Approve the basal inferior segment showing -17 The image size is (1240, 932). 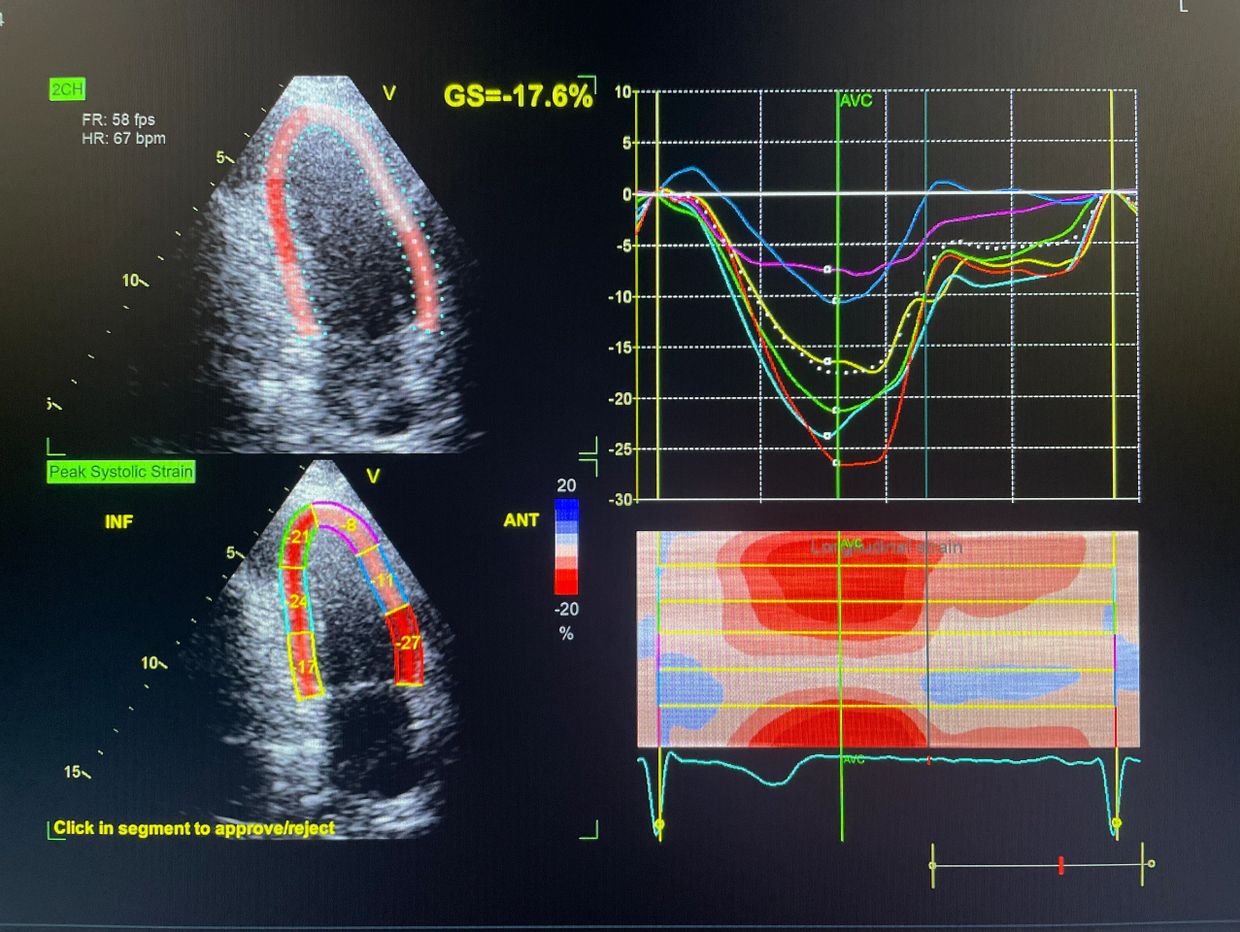(x=306, y=665)
